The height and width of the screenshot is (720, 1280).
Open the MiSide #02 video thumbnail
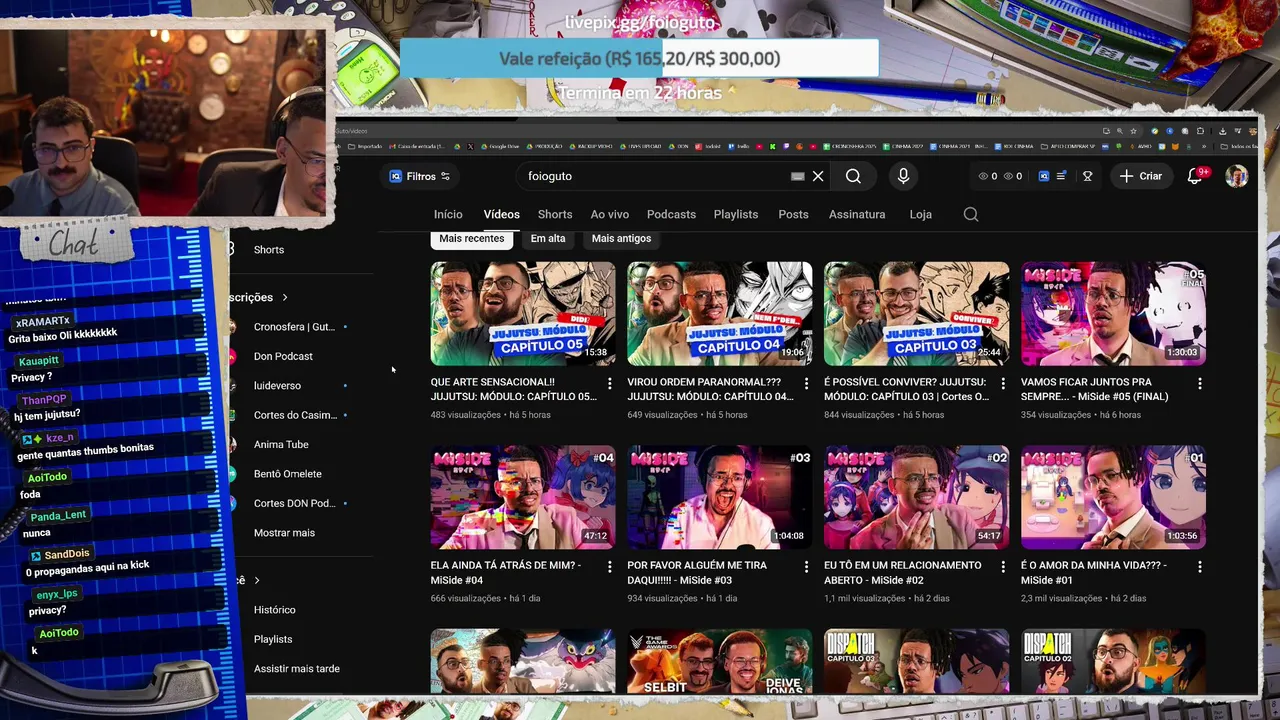tap(916, 497)
